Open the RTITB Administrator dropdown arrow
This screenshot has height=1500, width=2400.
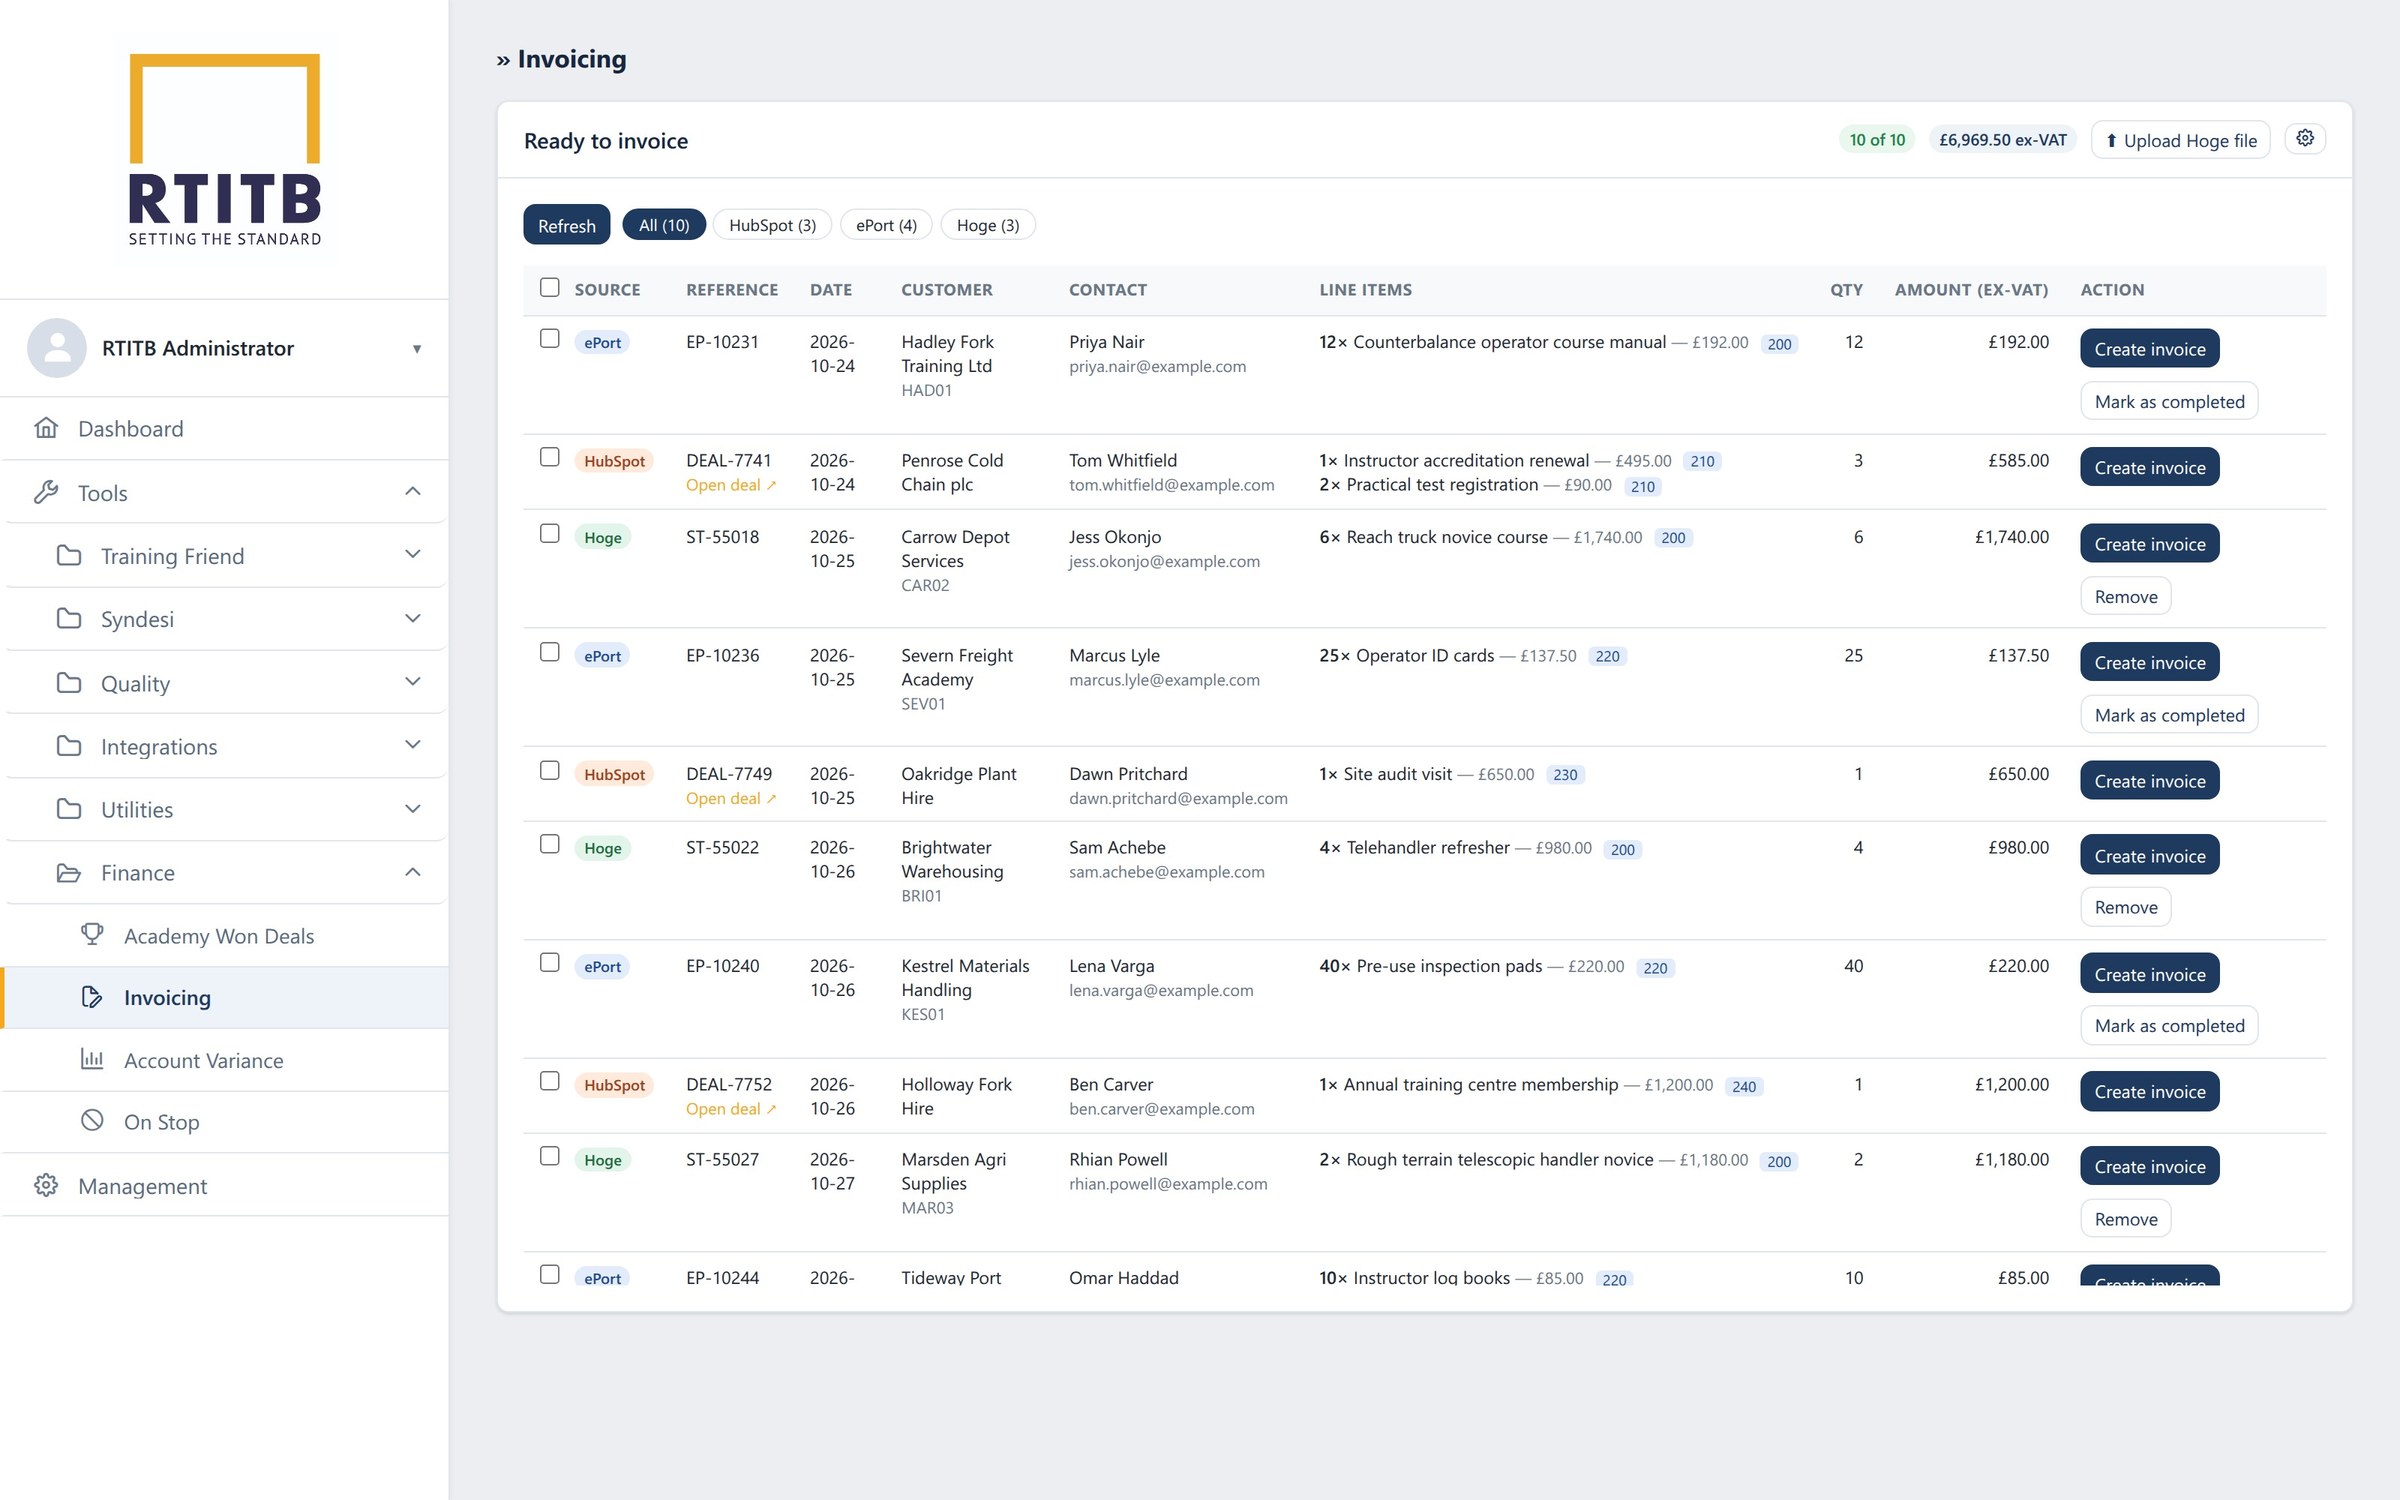click(417, 349)
